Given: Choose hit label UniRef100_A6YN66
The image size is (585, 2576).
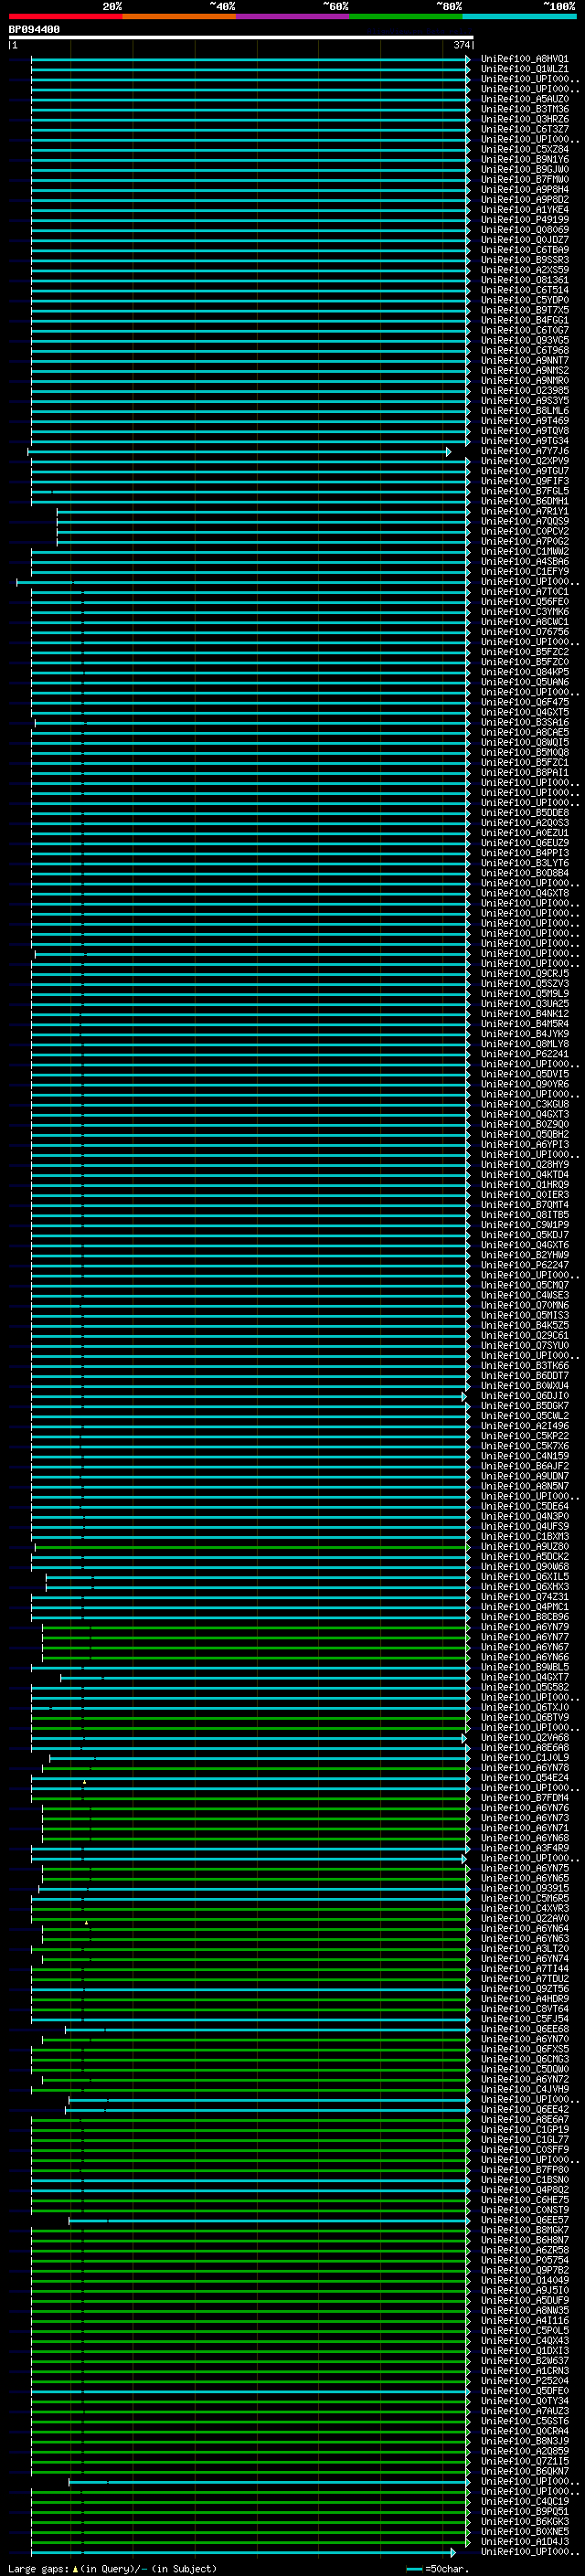Looking at the screenshot, I should (x=525, y=1657).
